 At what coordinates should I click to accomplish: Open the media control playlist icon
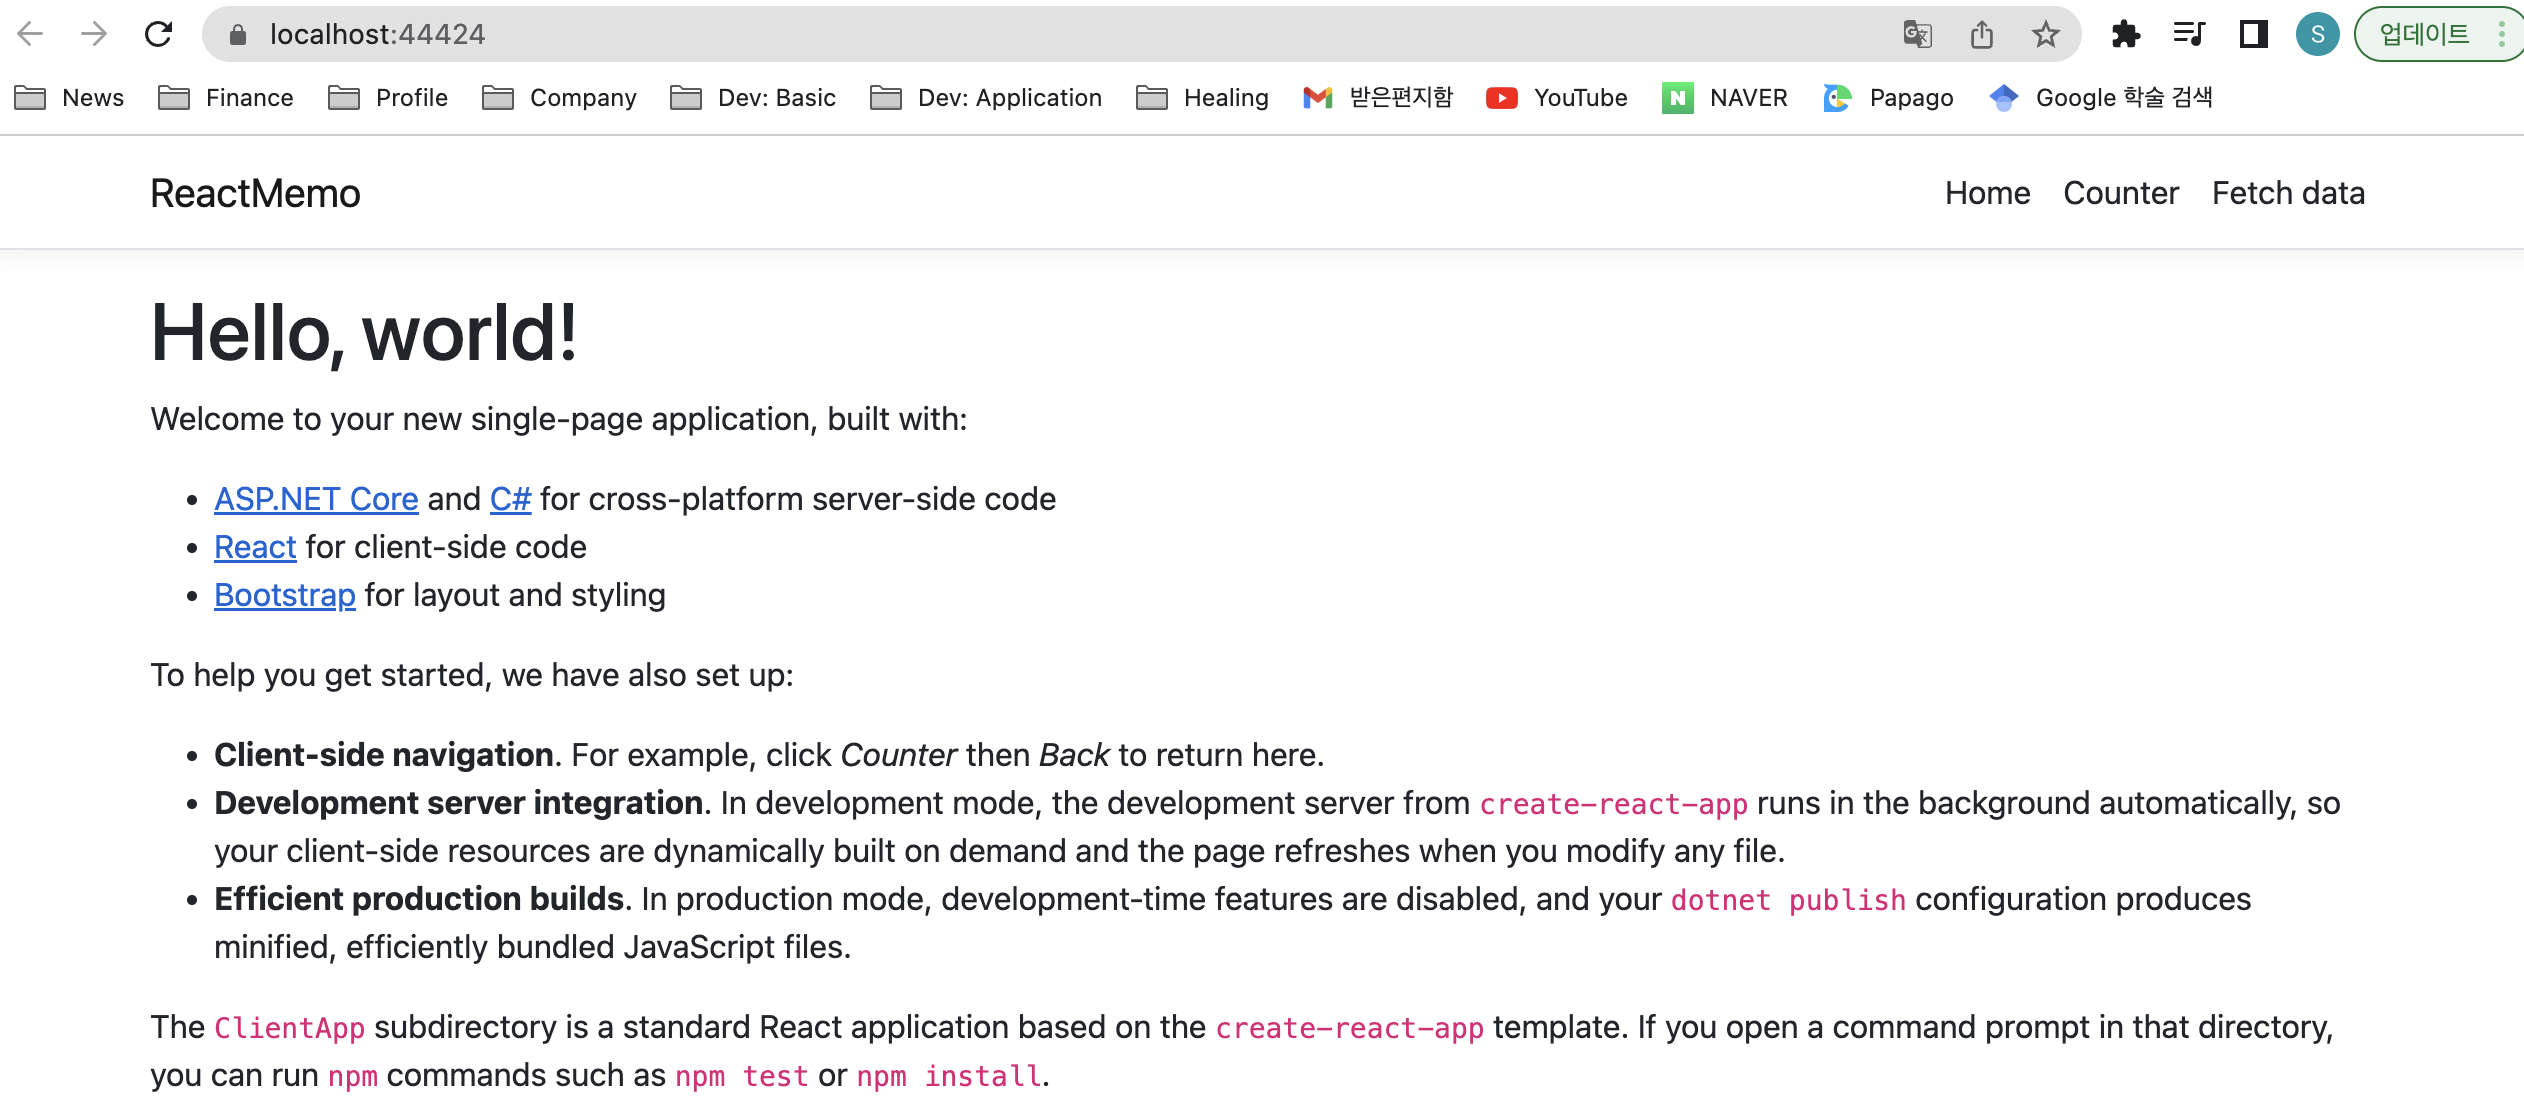point(2189,34)
